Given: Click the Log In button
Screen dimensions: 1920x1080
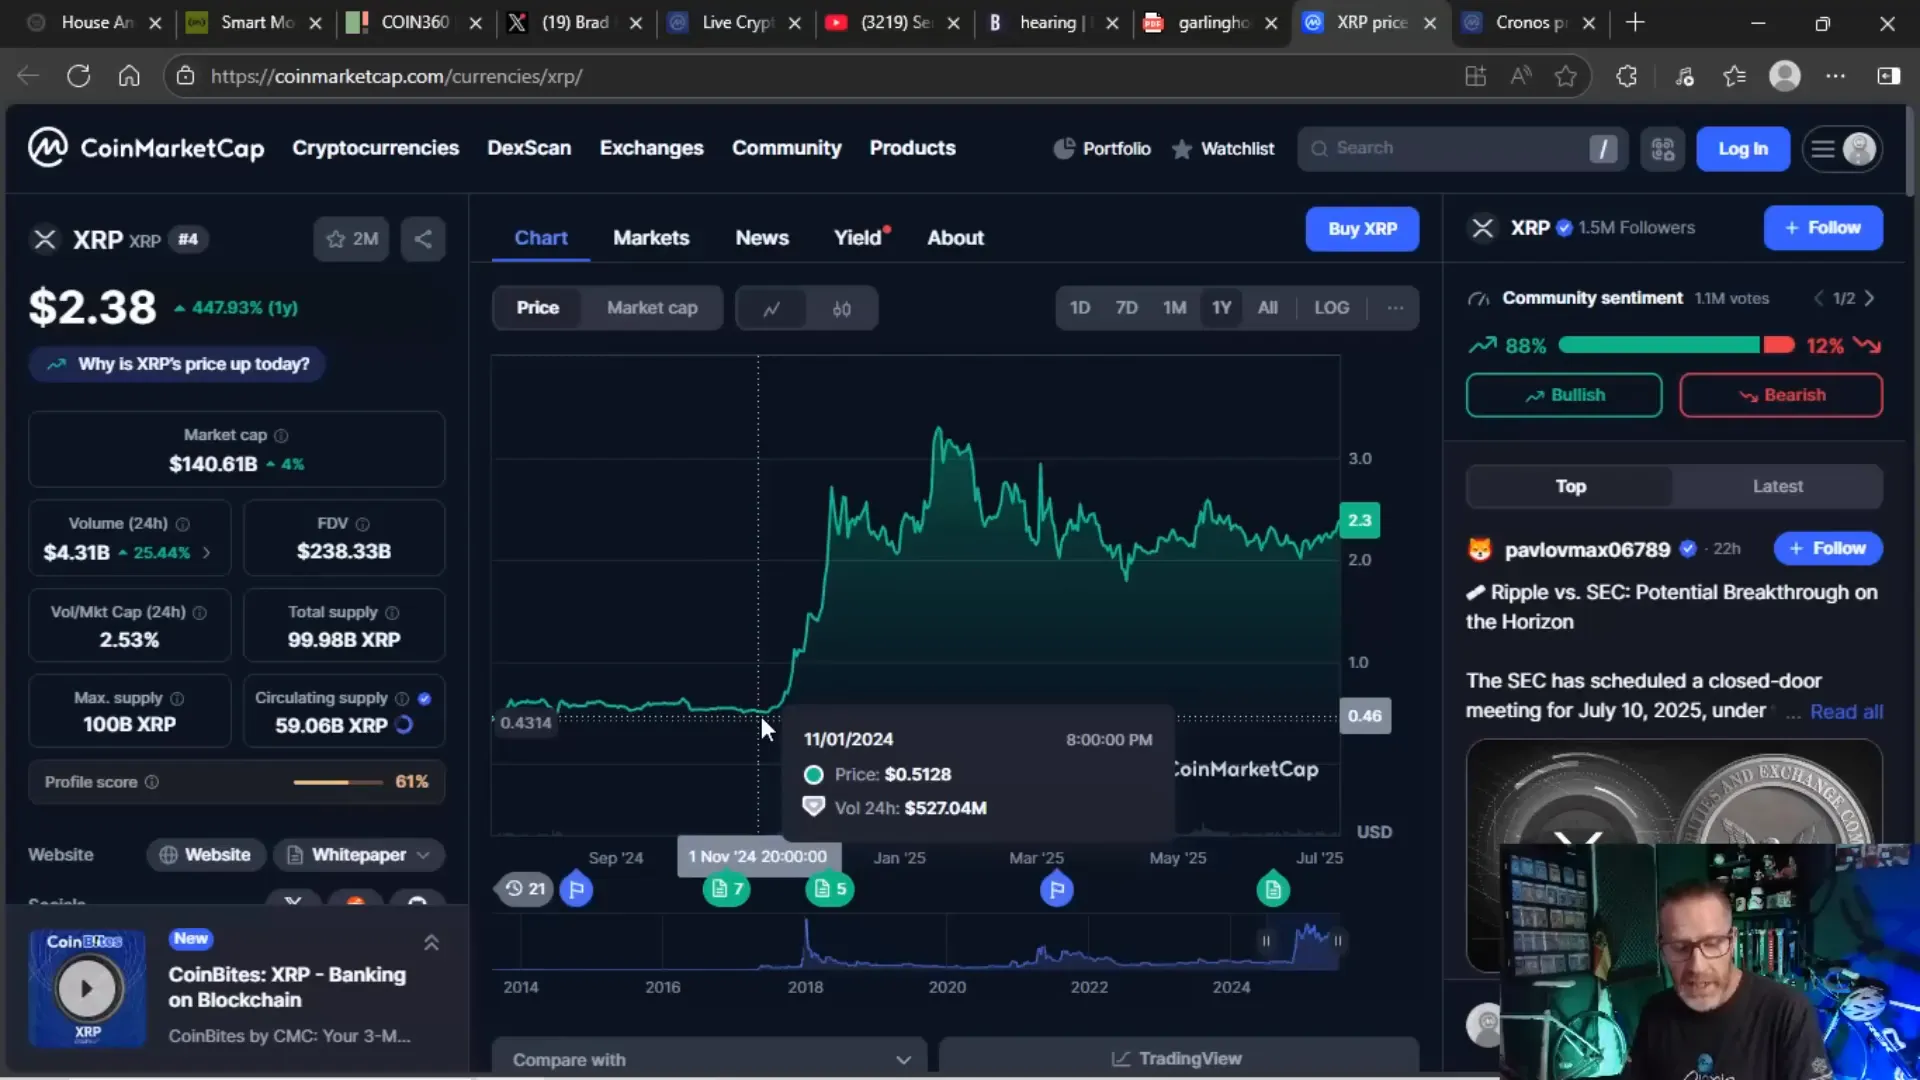Looking at the screenshot, I should 1743,149.
